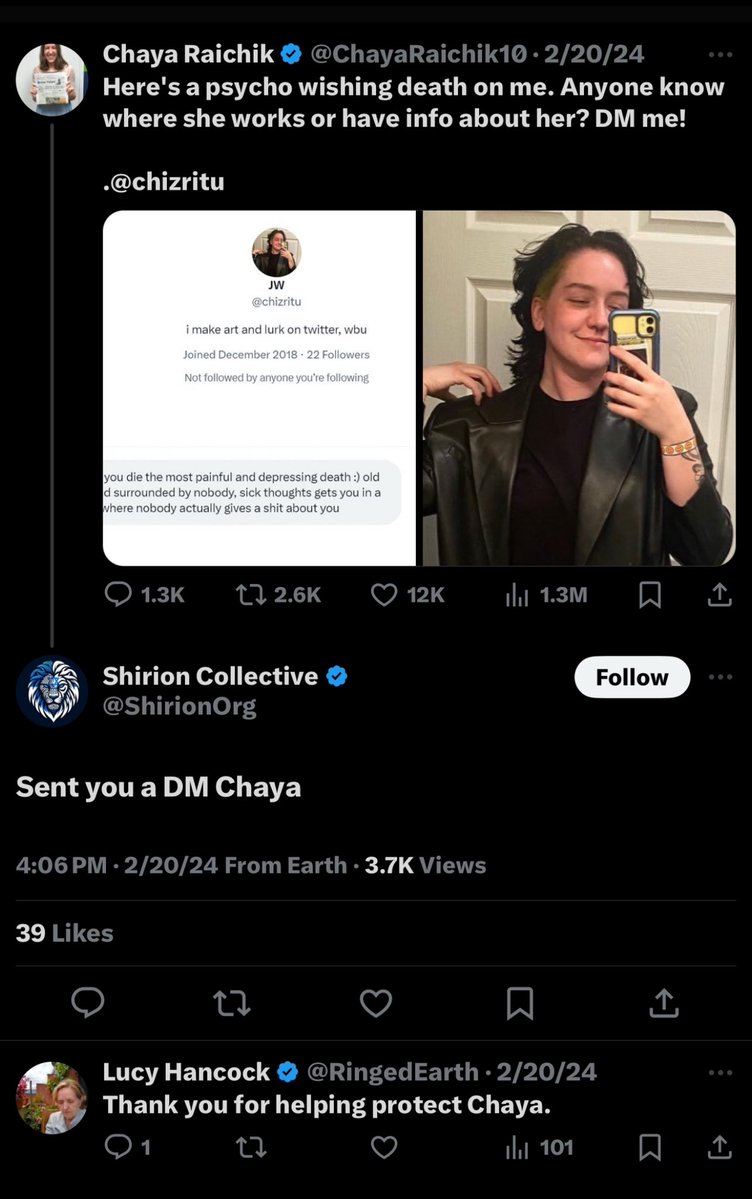Open the @chizritu mention link
This screenshot has height=1199, width=752.
[x=167, y=181]
